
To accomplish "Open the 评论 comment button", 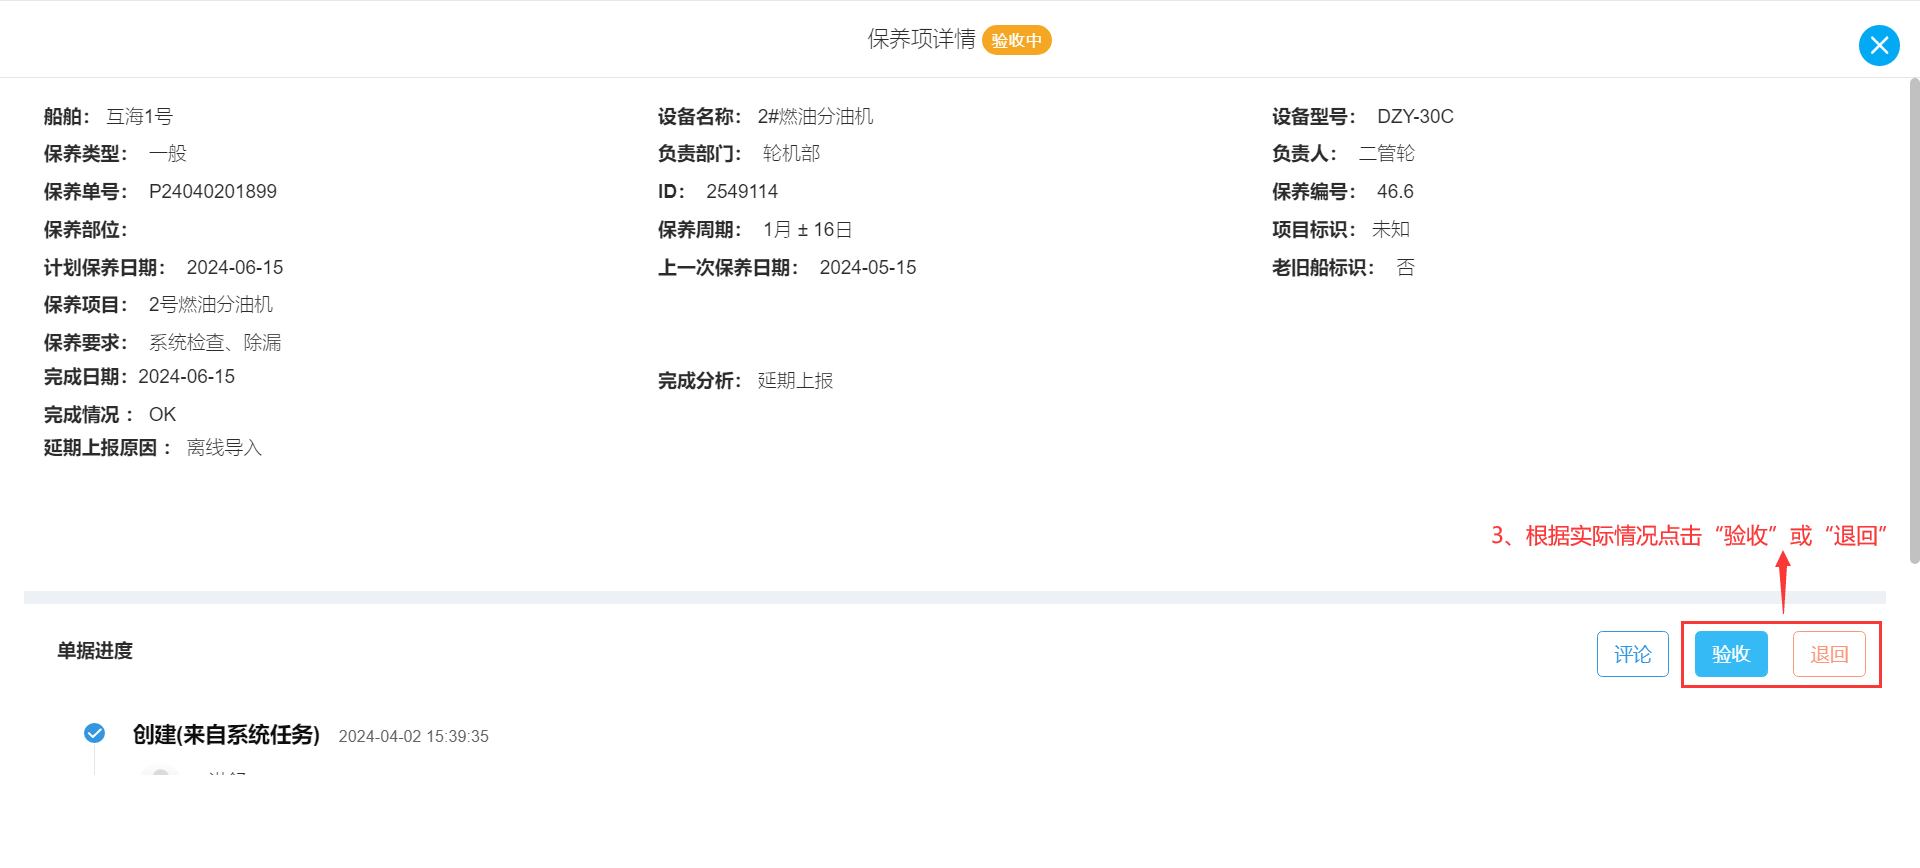I will click(x=1633, y=654).
